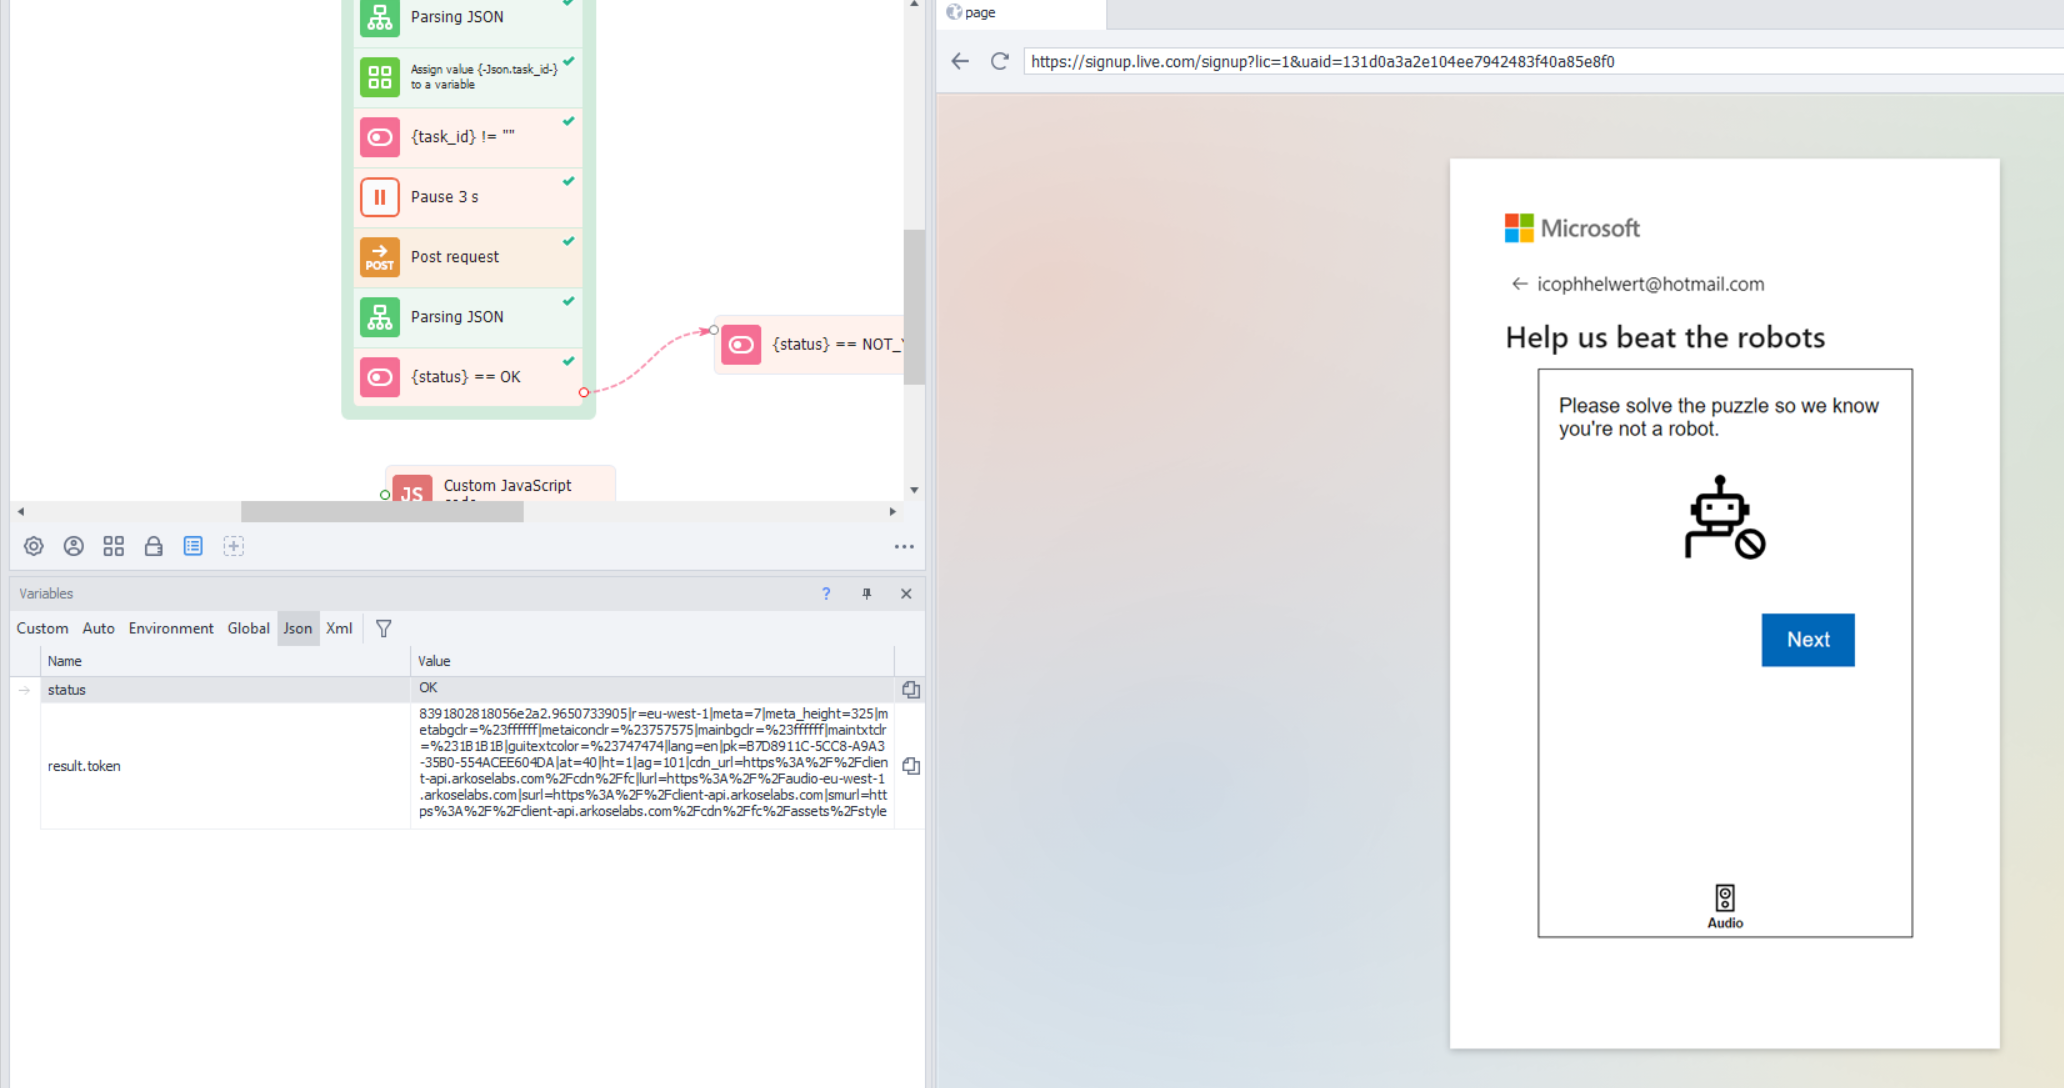This screenshot has height=1088, width=2064.
Task: Switch to Global variables tab
Action: [x=248, y=628]
